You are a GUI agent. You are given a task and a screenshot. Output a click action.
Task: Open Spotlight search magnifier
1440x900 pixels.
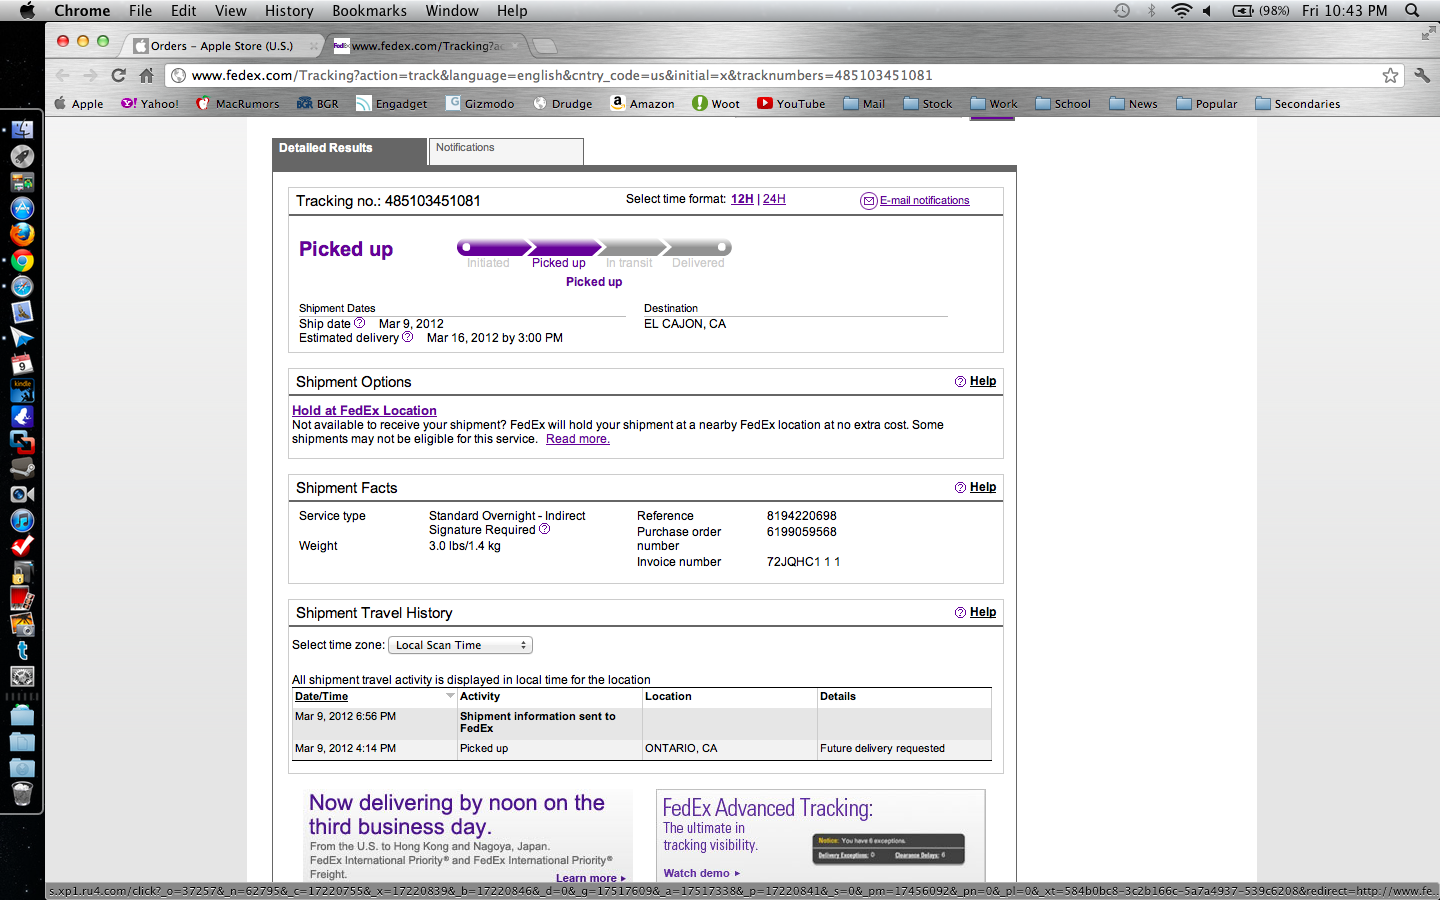pyautogui.click(x=1412, y=10)
